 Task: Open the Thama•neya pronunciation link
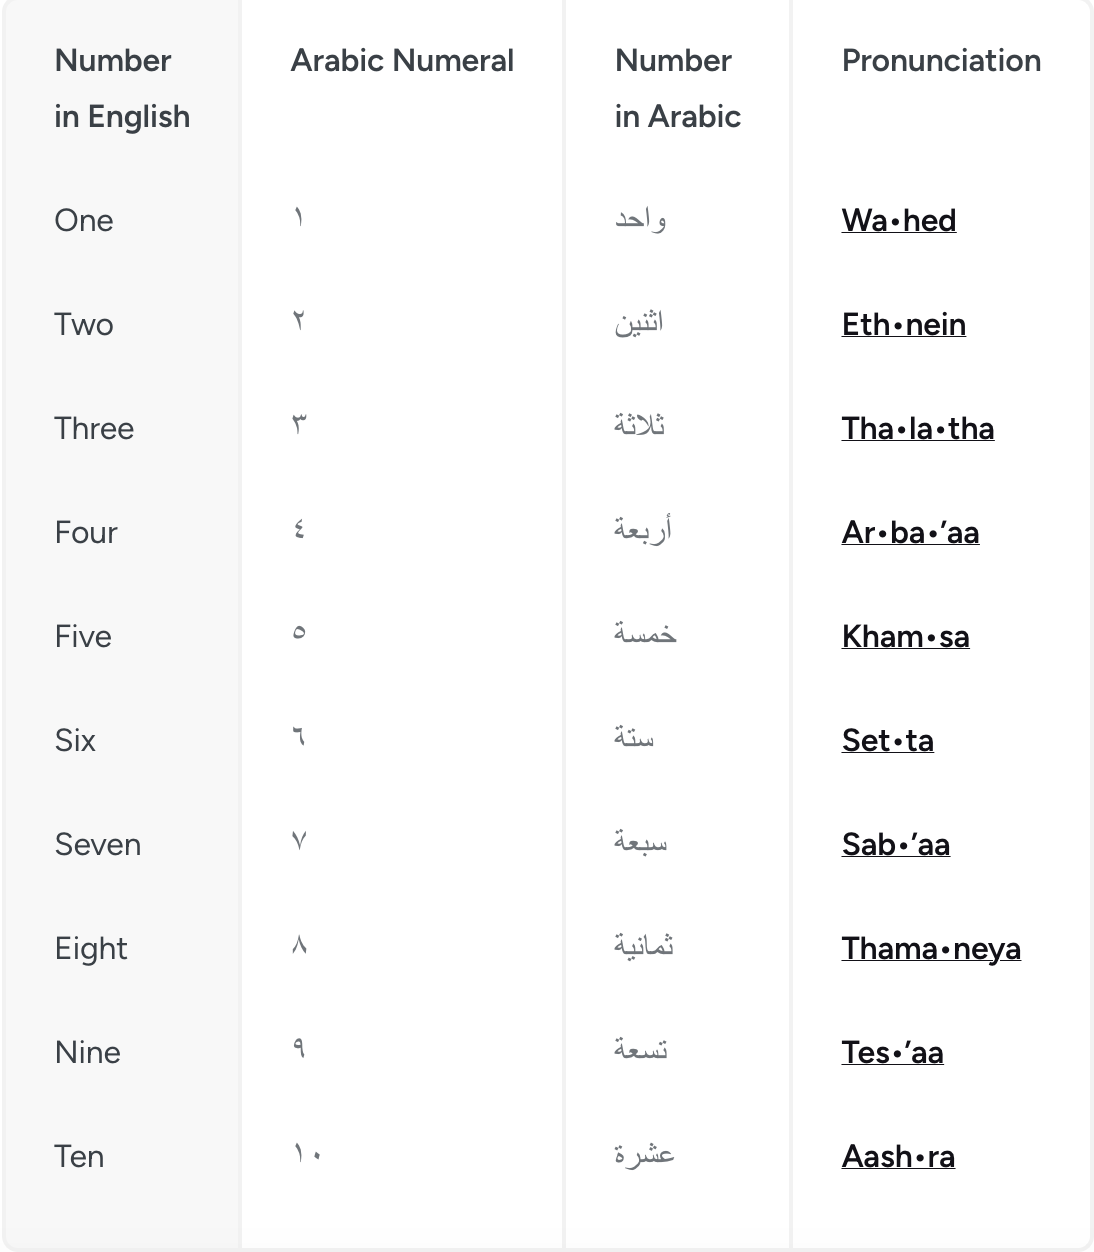(x=930, y=948)
